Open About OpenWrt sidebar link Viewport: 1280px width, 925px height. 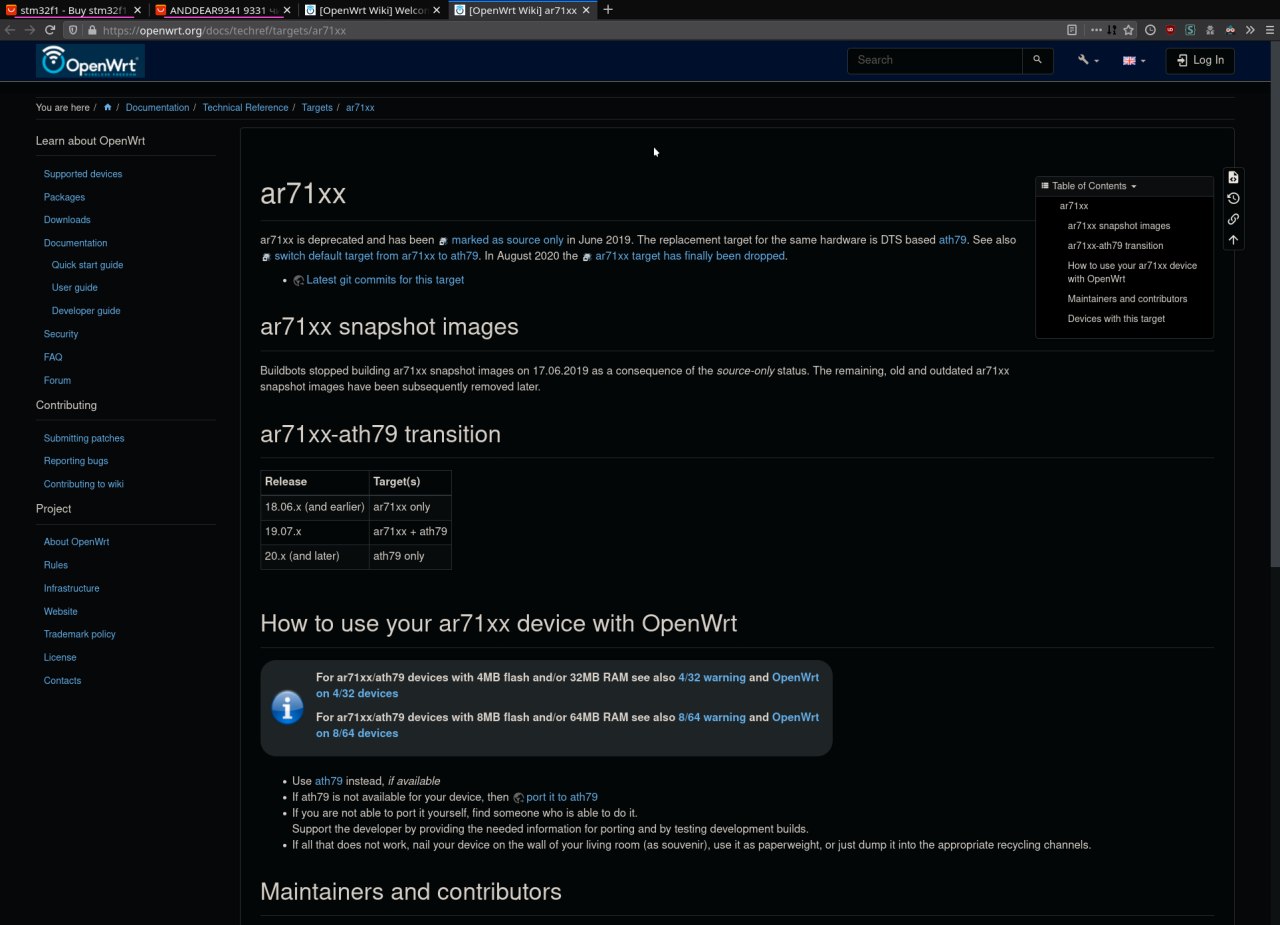point(76,542)
